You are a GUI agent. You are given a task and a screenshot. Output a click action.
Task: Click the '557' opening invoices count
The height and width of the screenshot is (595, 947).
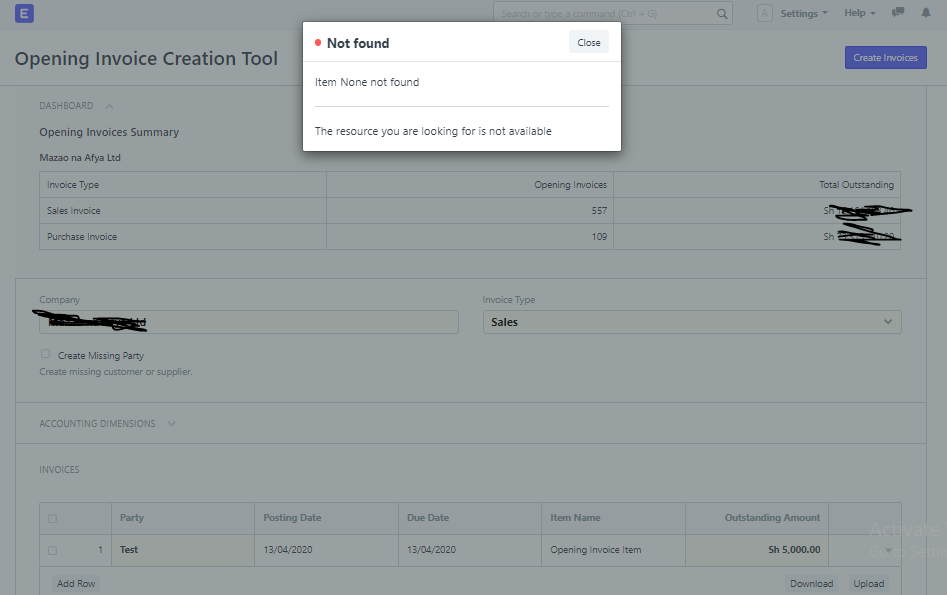pos(599,211)
